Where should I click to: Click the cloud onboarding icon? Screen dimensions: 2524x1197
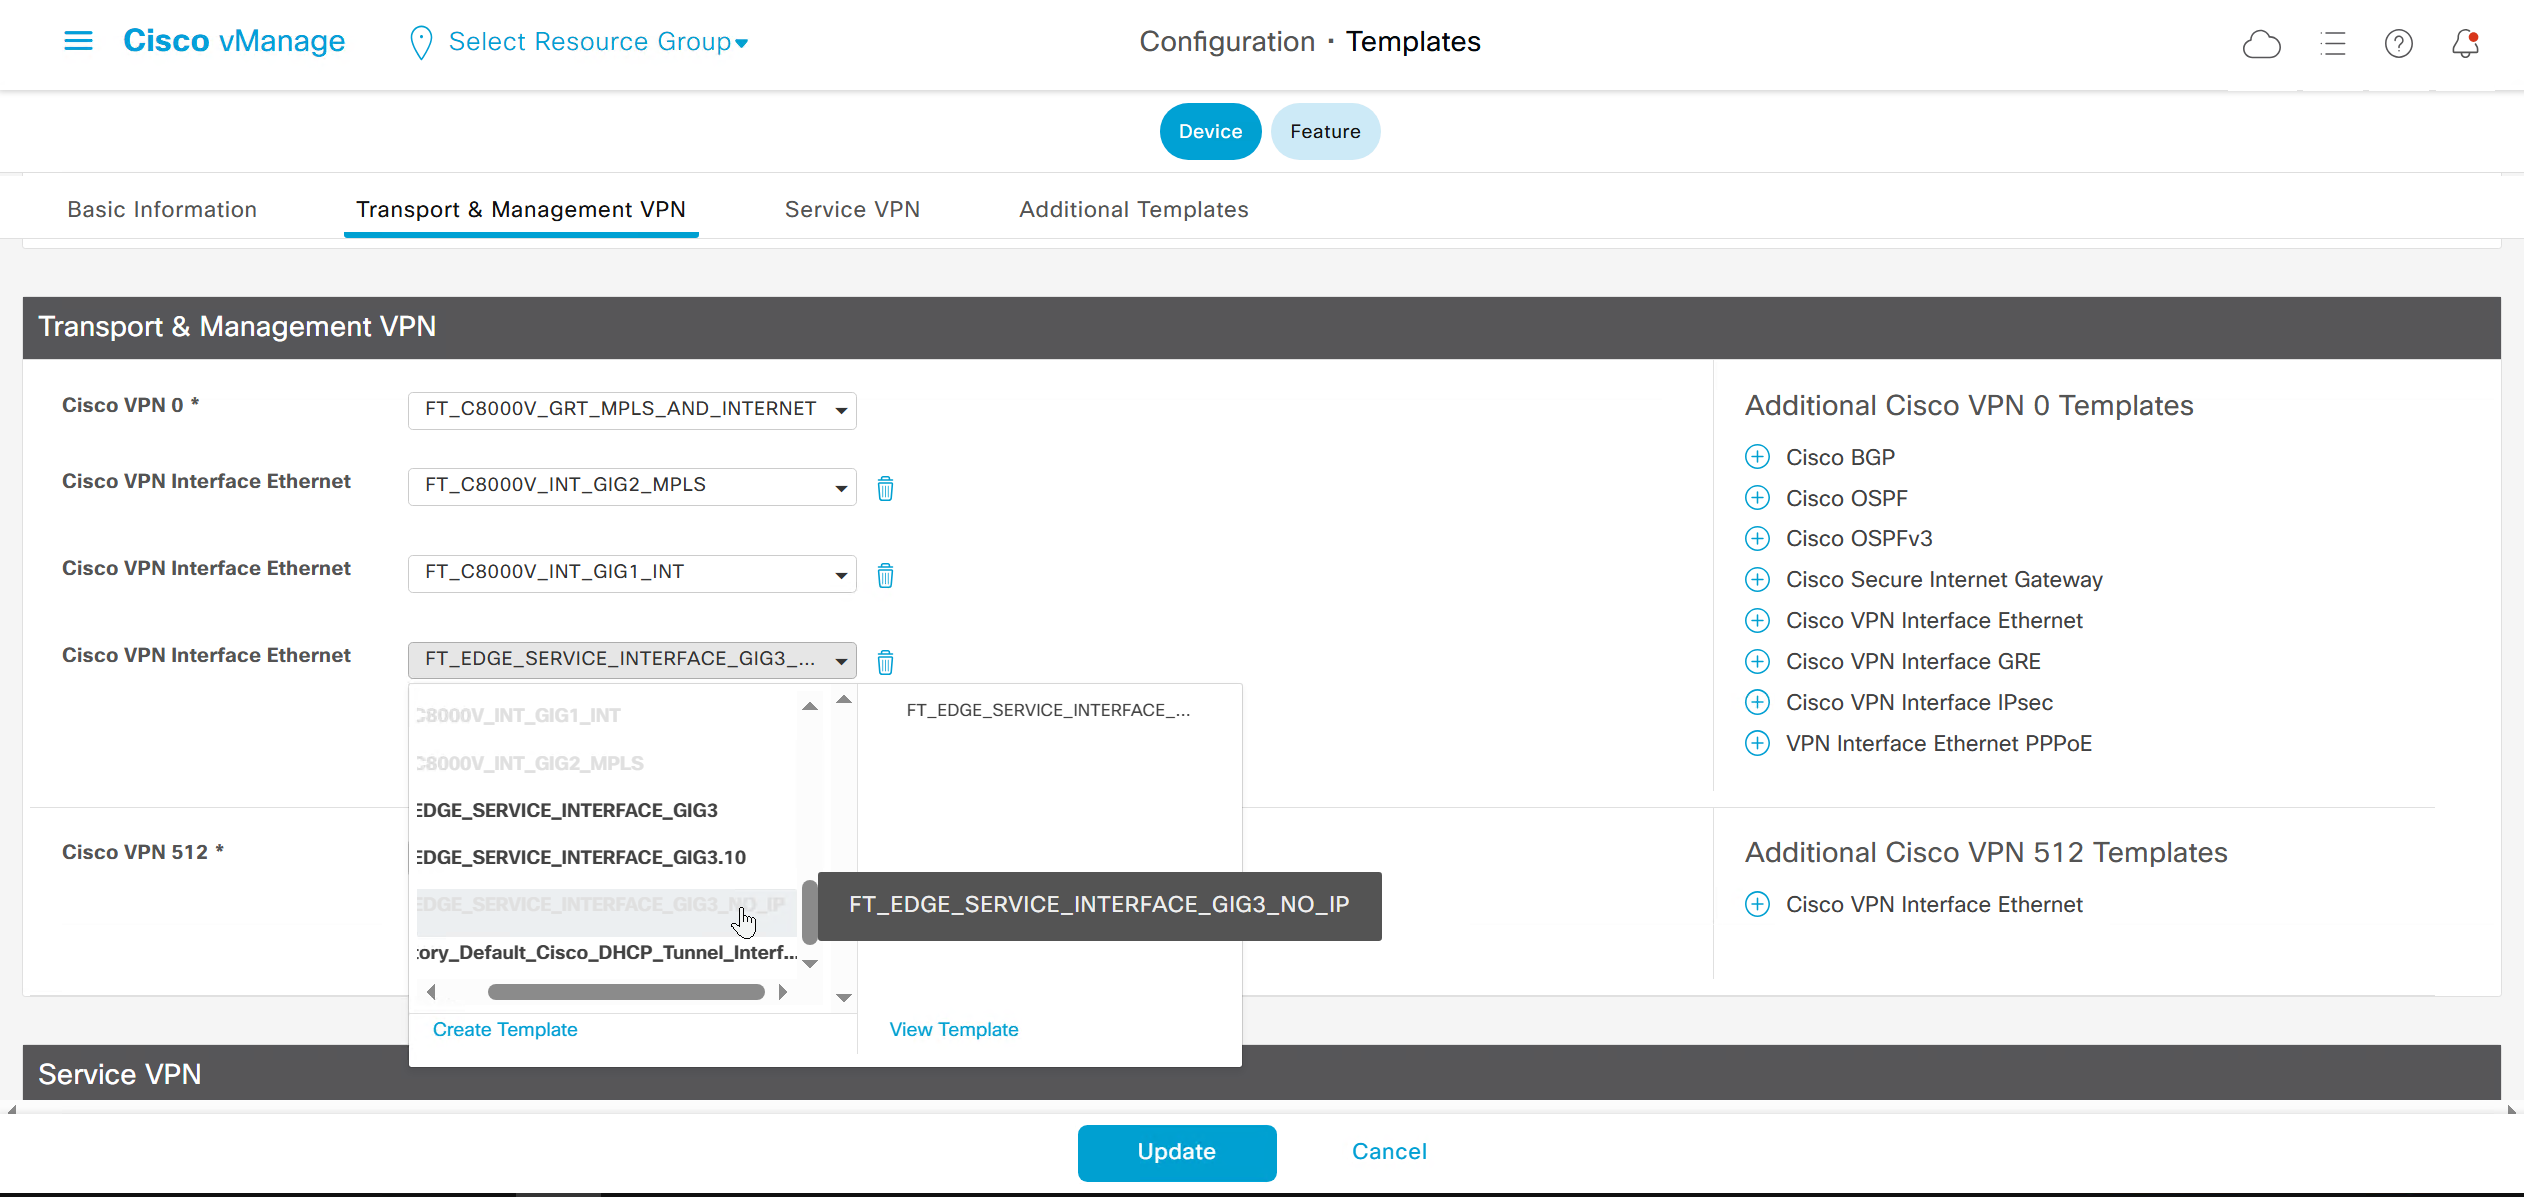click(x=2261, y=44)
